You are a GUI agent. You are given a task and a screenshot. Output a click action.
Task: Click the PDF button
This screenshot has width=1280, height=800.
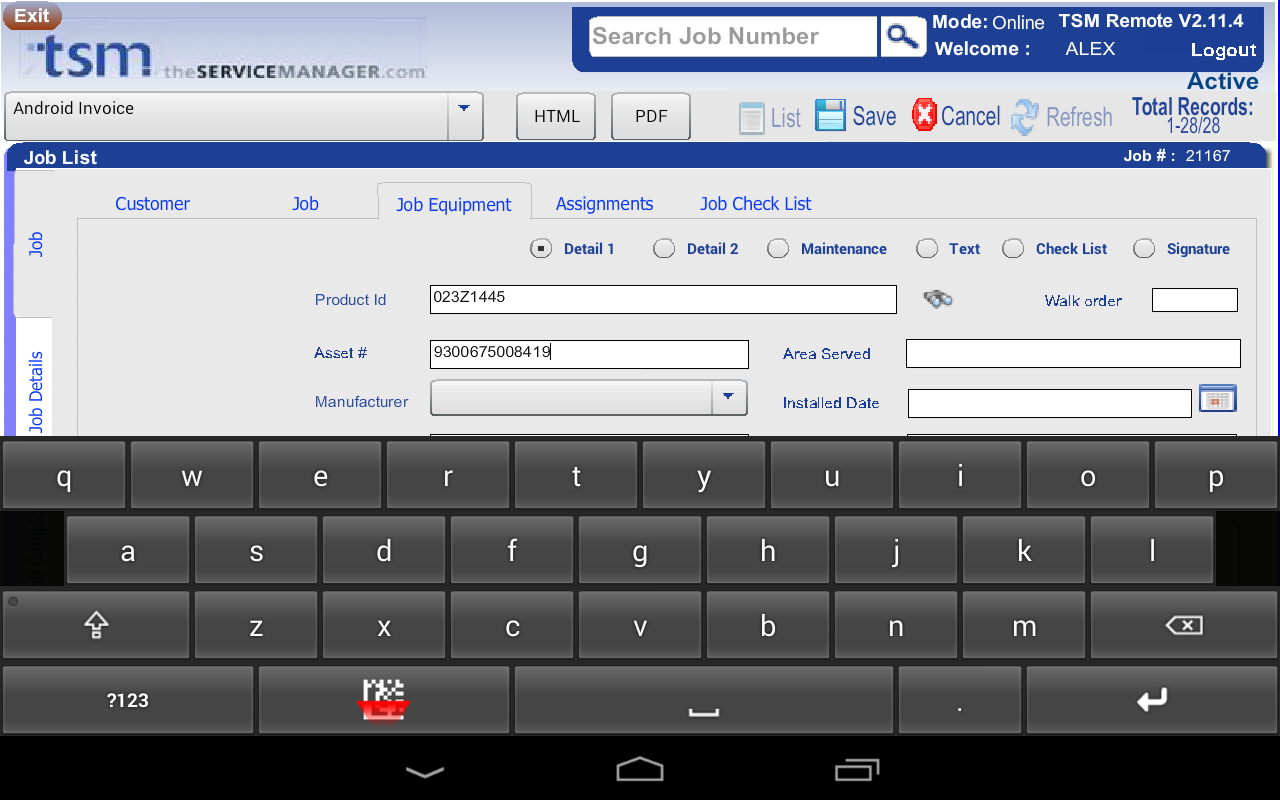point(651,116)
